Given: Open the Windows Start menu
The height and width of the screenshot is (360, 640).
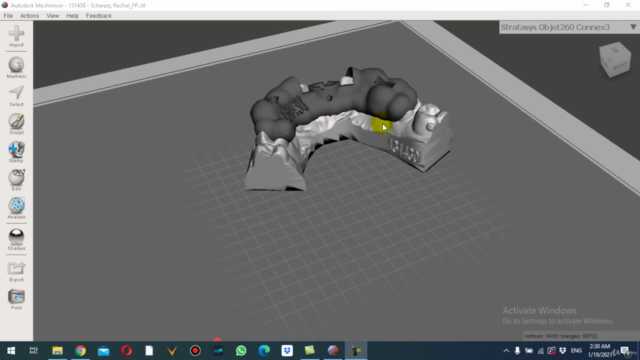Looking at the screenshot, I should [11, 351].
